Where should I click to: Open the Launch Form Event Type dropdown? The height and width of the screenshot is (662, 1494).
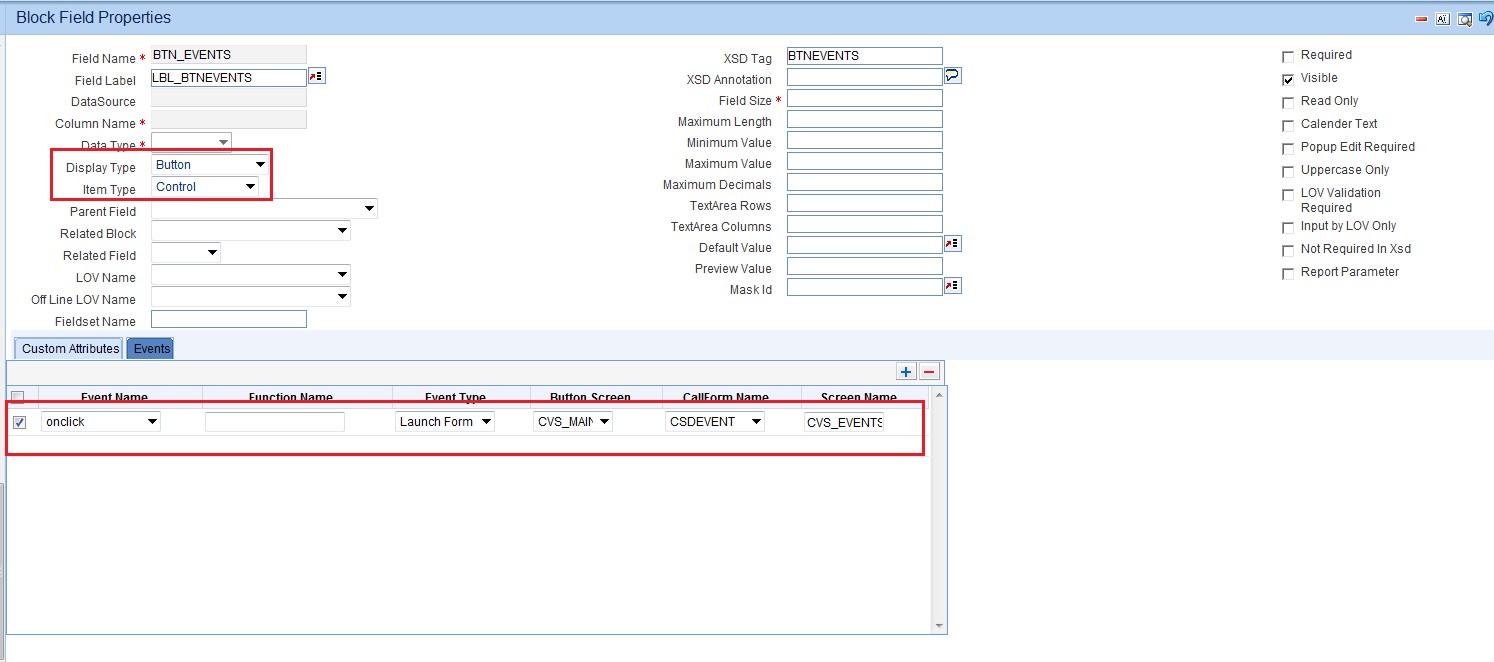pos(445,422)
